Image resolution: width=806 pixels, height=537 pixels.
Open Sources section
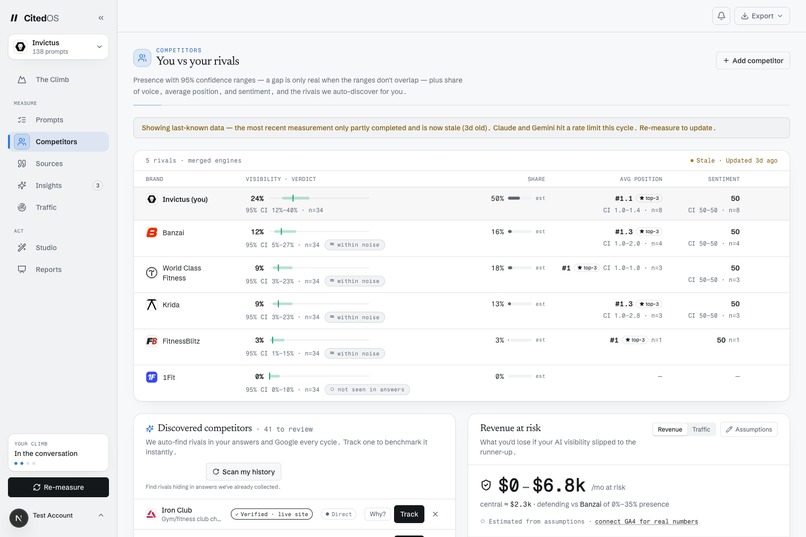coord(58,163)
